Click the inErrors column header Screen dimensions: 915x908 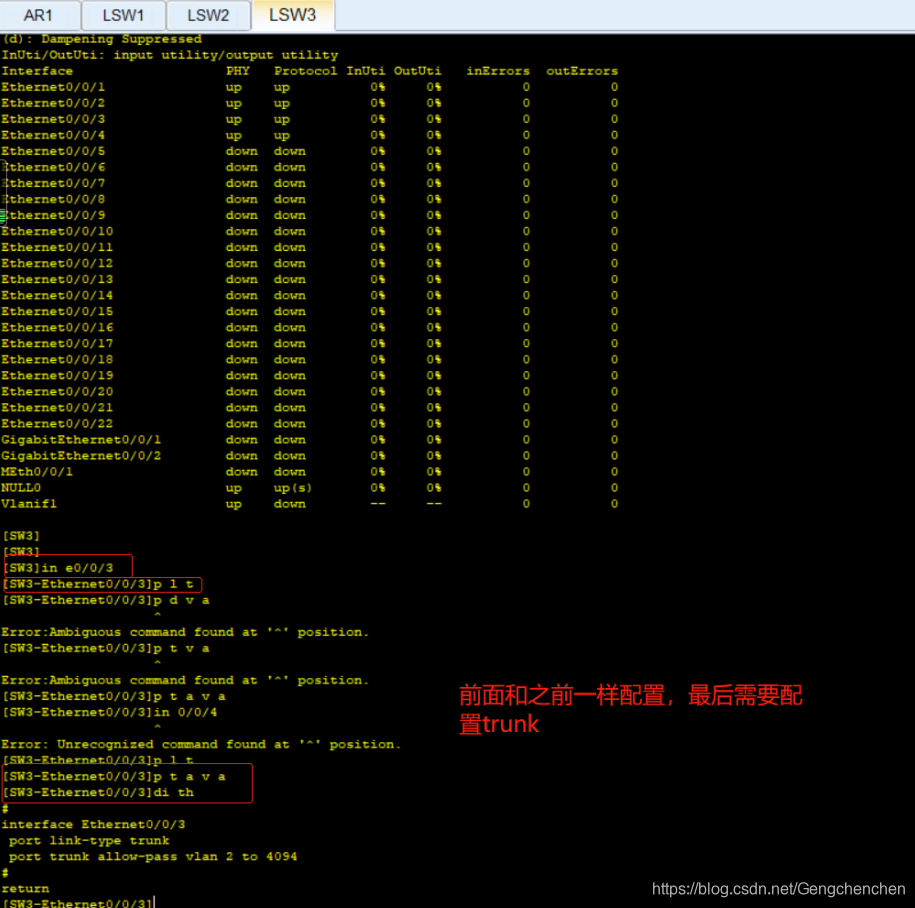[x=498, y=71]
